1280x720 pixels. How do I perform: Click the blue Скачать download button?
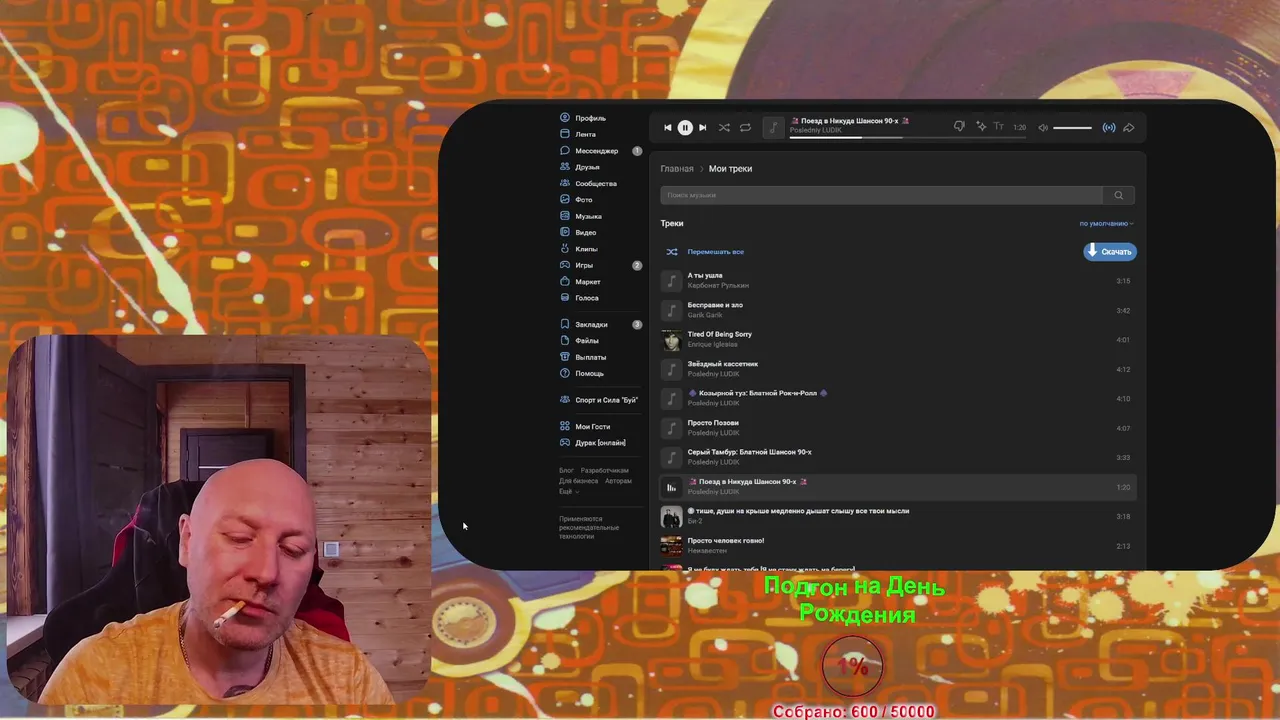point(1110,251)
